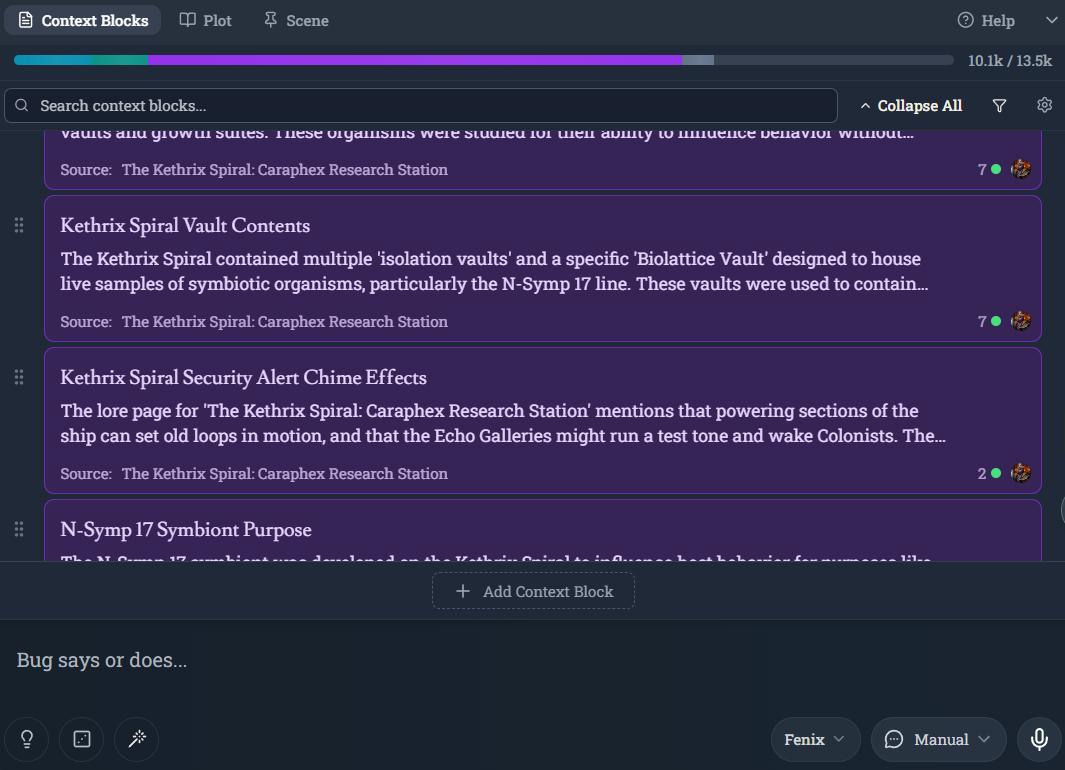1065x770 pixels.
Task: Click the purple segment of context usage bar
Action: (414, 60)
